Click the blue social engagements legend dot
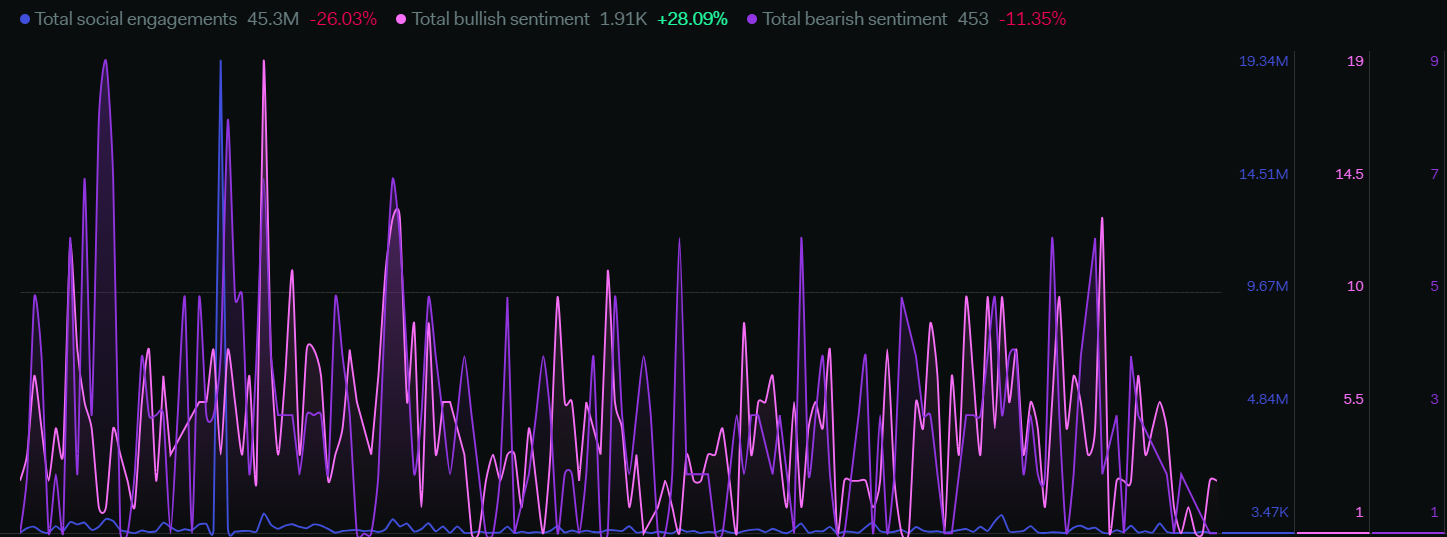This screenshot has width=1447, height=537. coord(25,19)
